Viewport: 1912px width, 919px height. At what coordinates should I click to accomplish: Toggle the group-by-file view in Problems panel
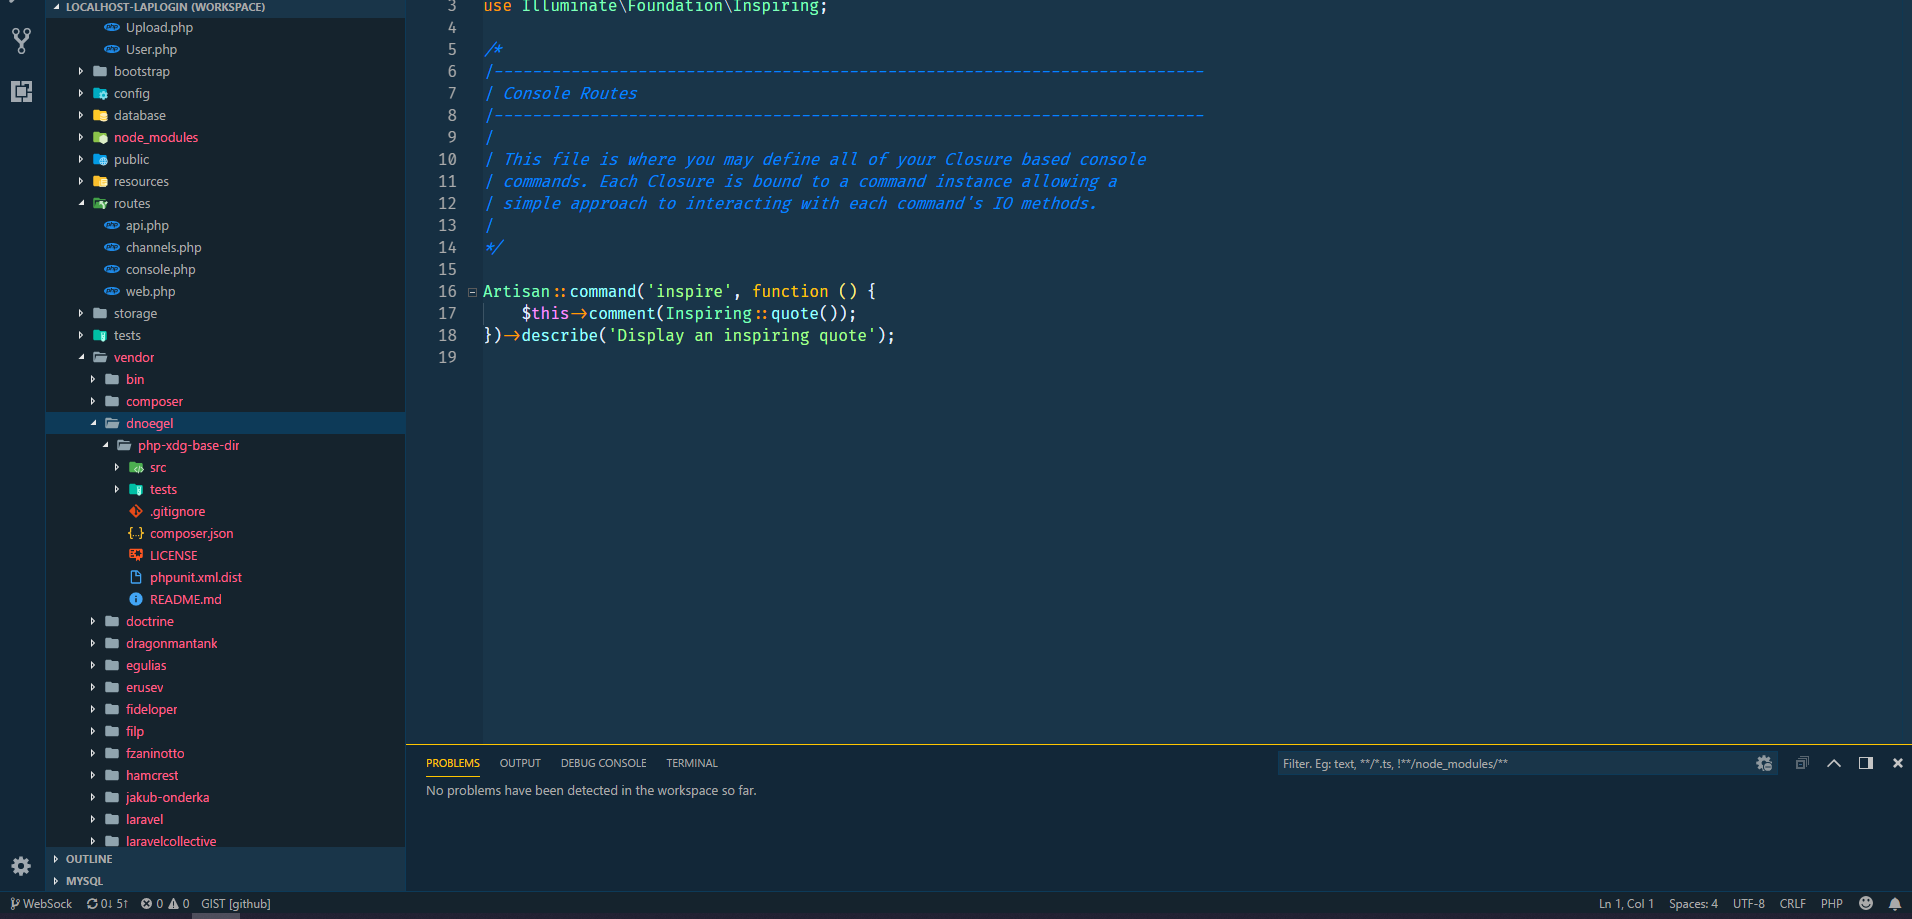(1801, 762)
